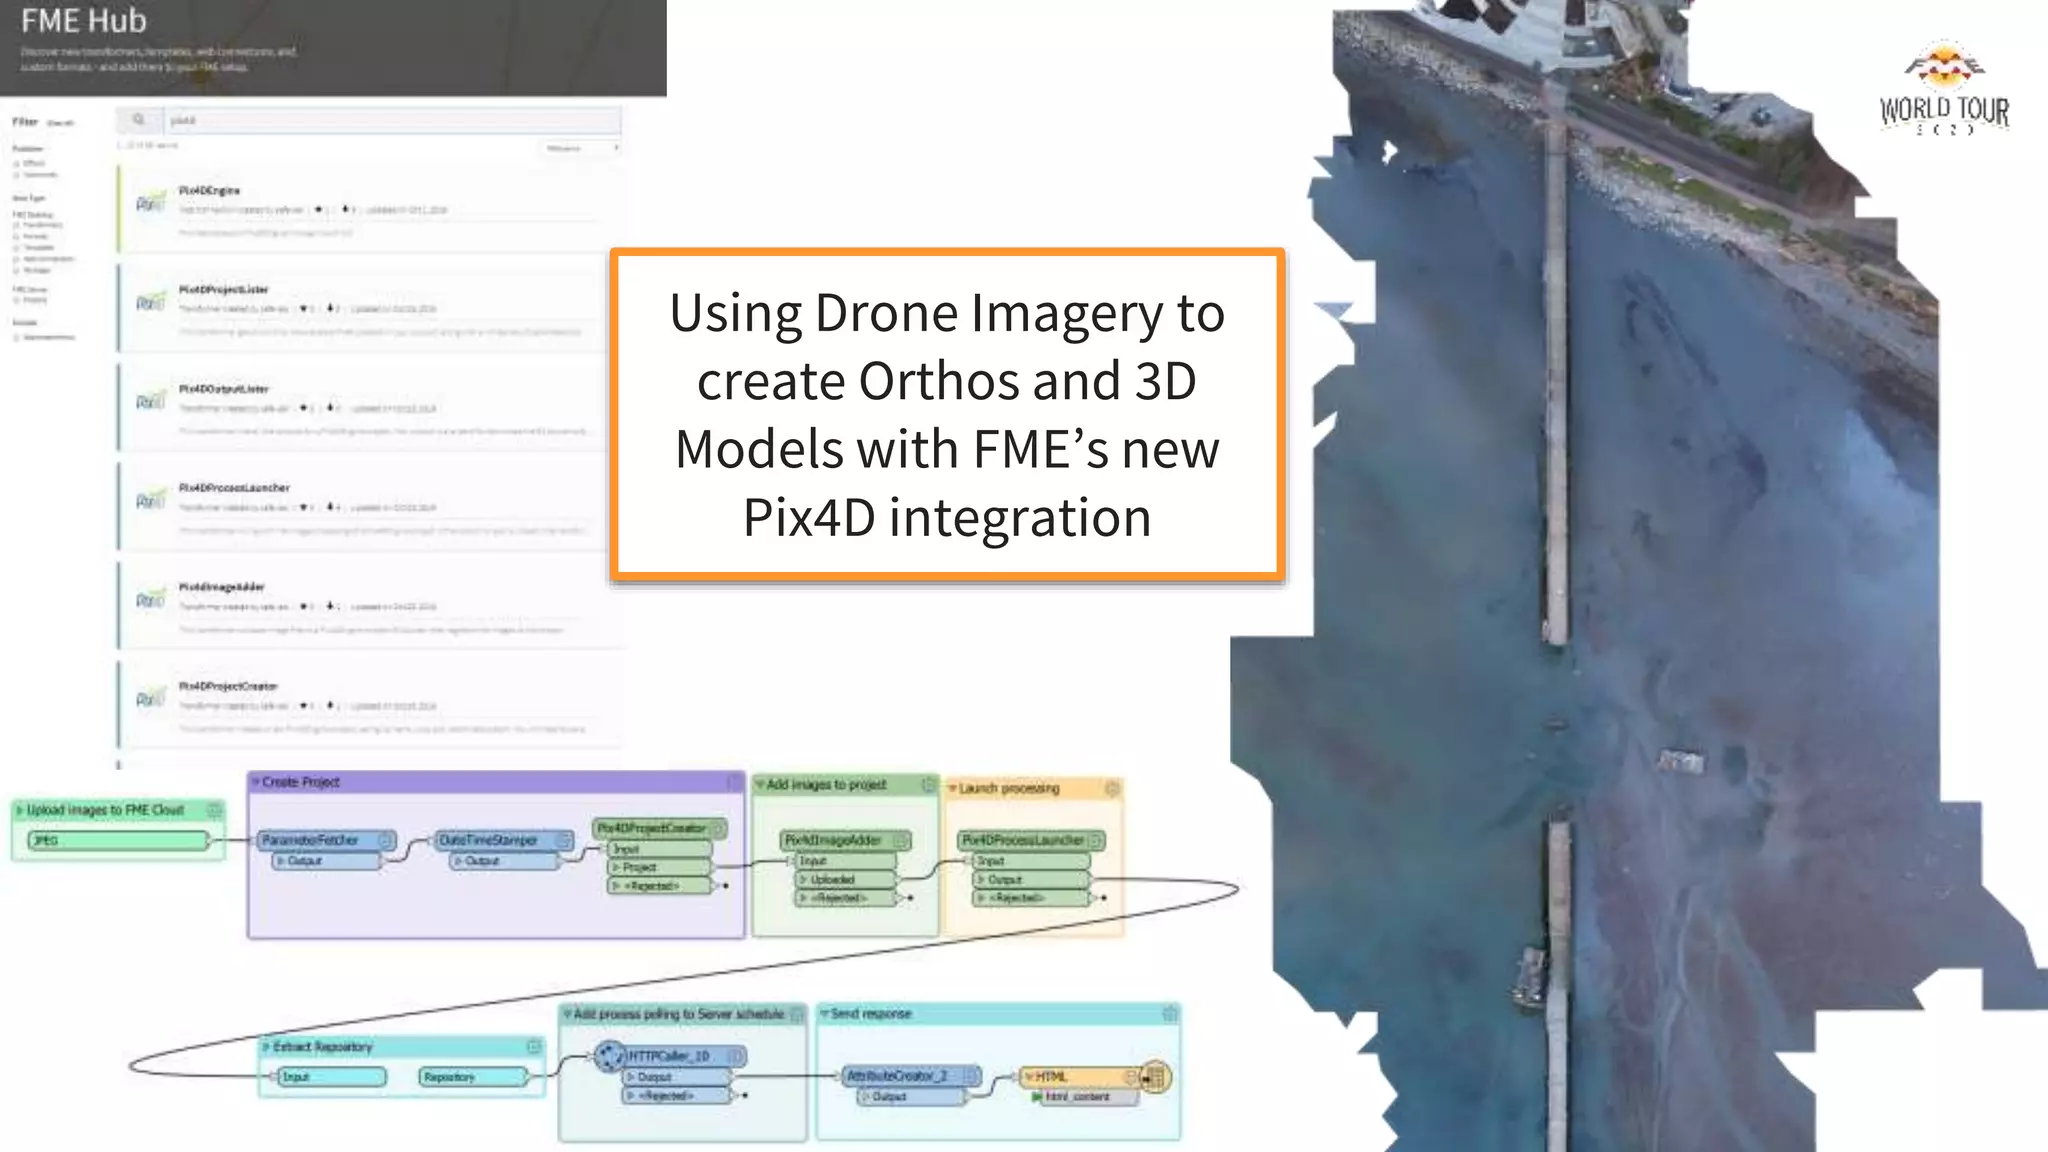Collapse the HTML writer feature type

point(1029,1077)
